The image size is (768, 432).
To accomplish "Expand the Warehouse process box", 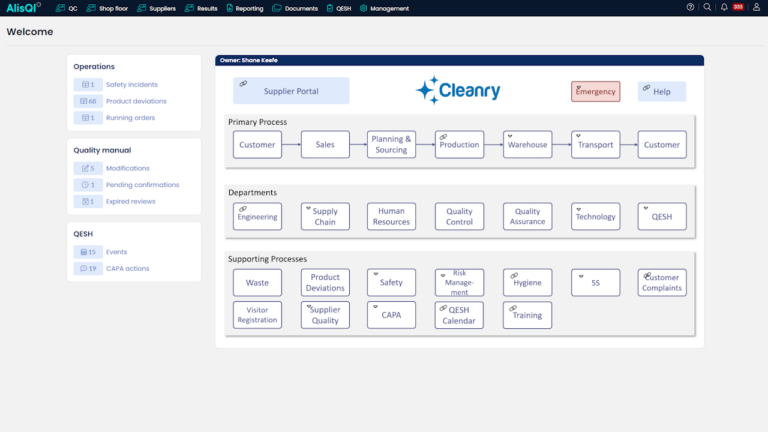I will pyautogui.click(x=528, y=144).
